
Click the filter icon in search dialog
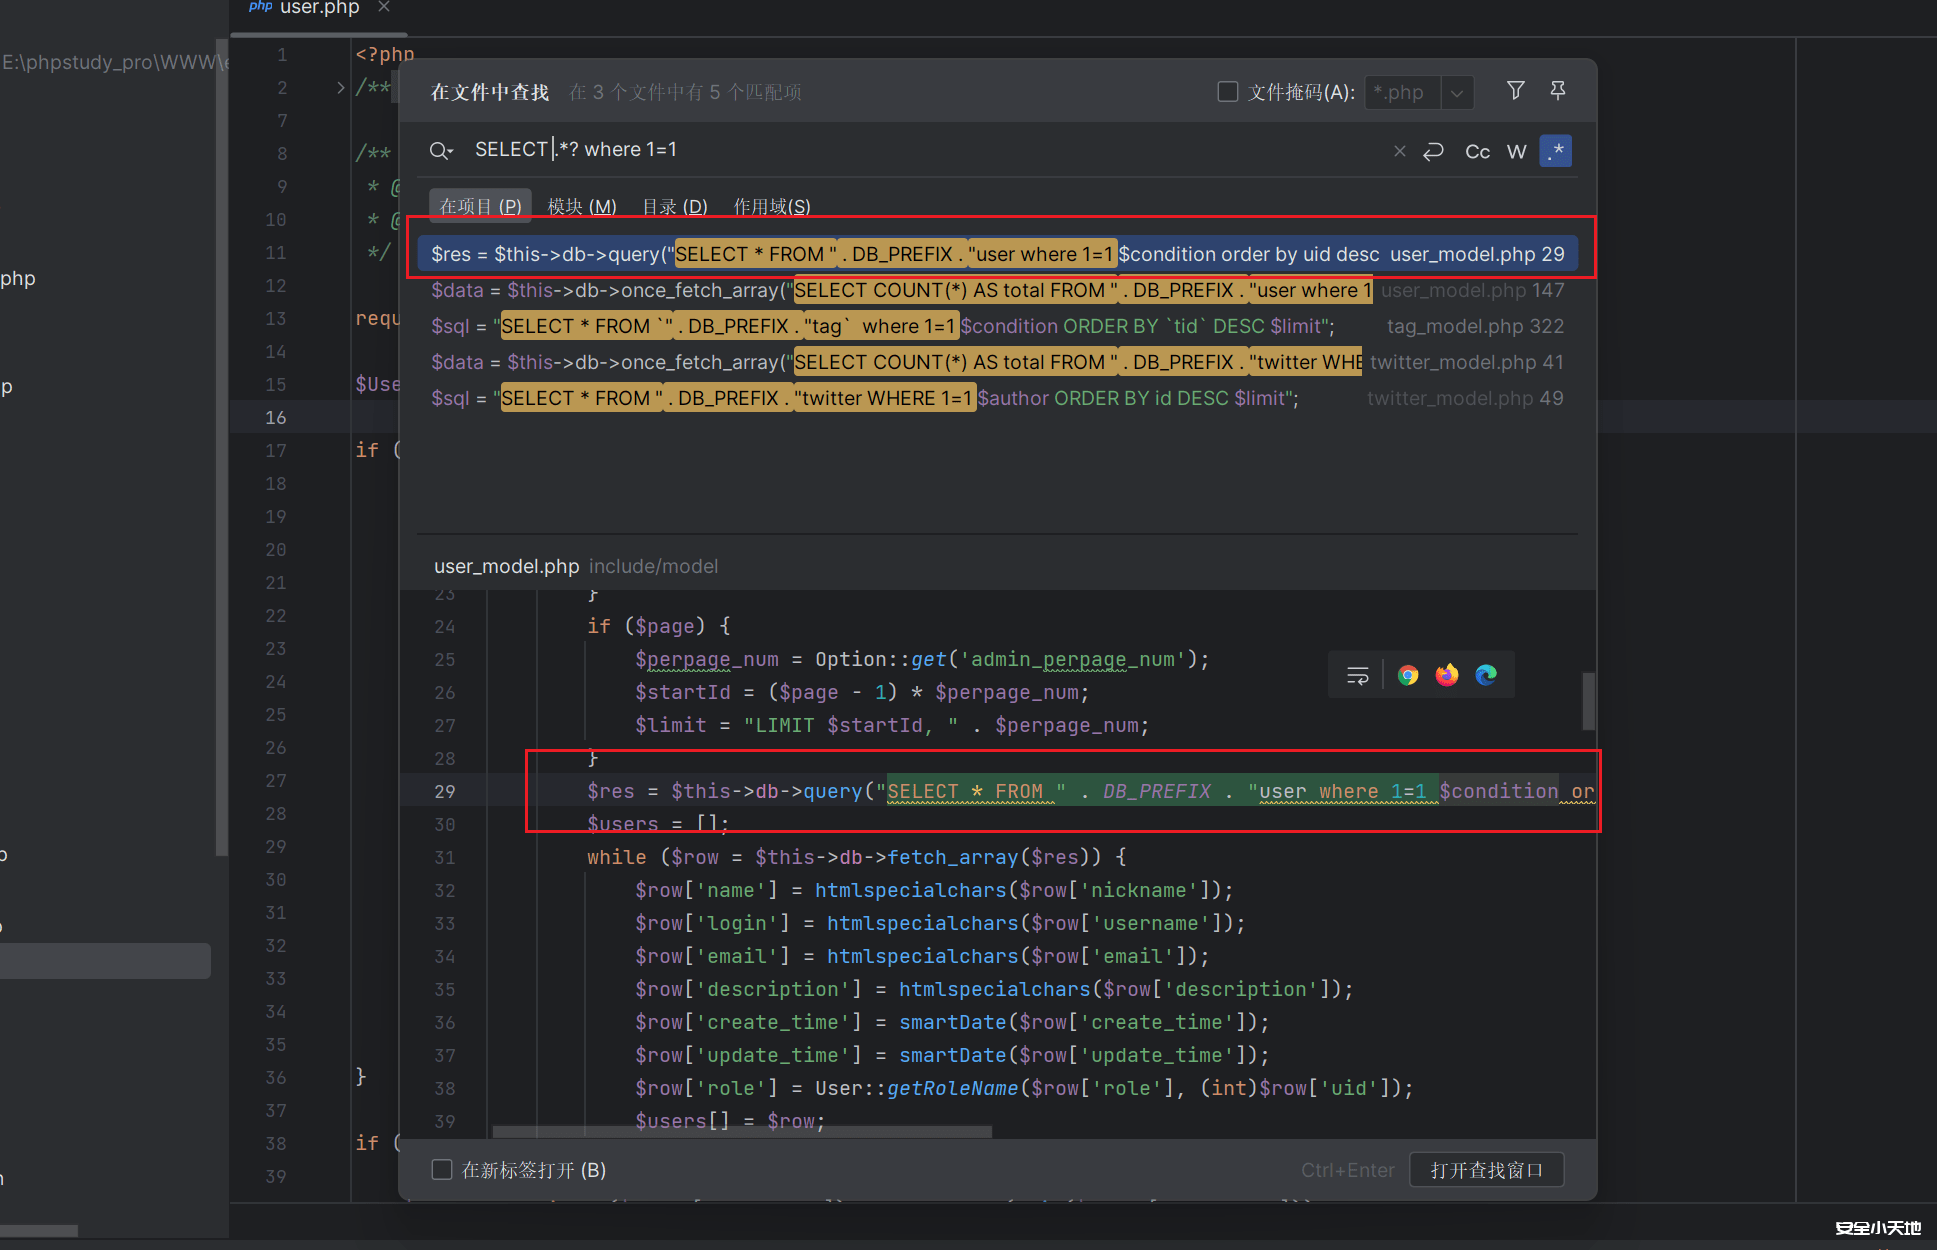pos(1515,91)
